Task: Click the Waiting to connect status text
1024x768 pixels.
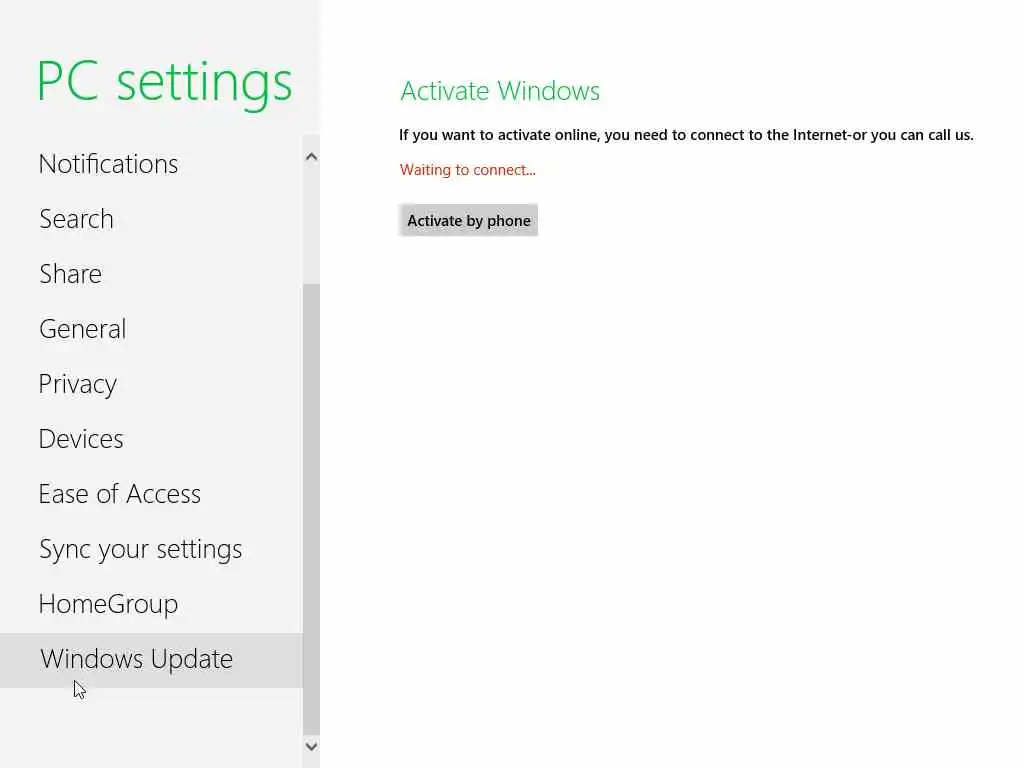Action: pyautogui.click(x=468, y=170)
